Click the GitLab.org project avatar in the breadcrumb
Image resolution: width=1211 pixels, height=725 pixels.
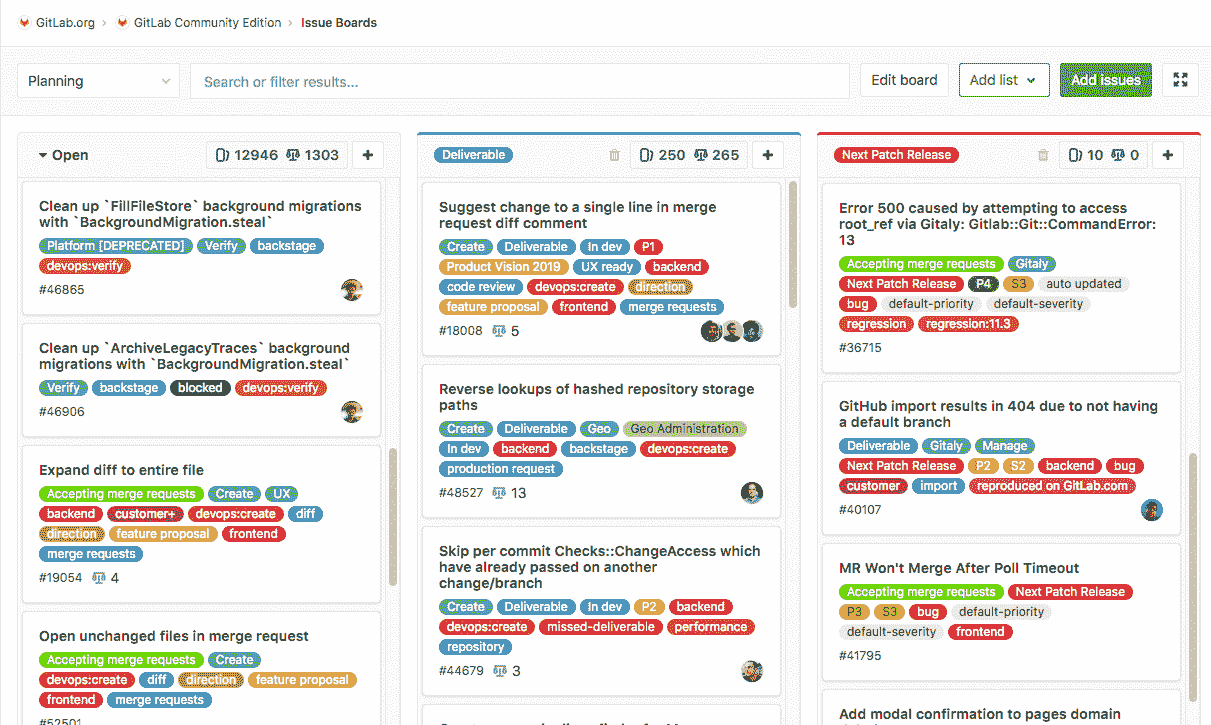click(x=22, y=21)
